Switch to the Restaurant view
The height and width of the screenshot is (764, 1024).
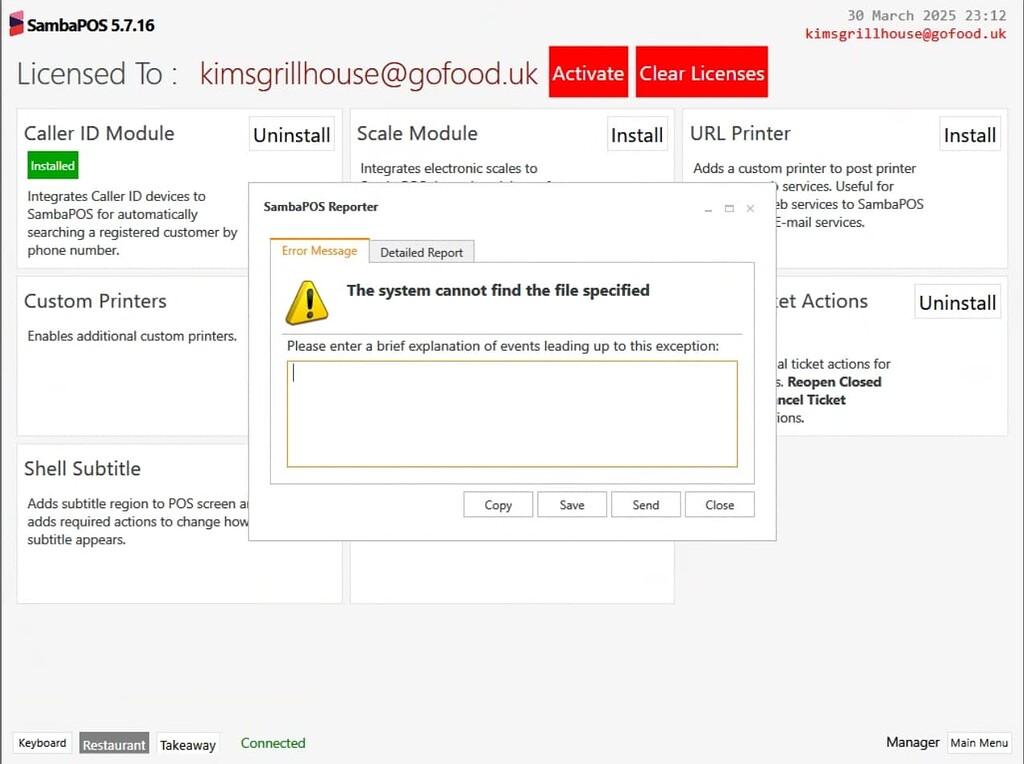tap(113, 743)
